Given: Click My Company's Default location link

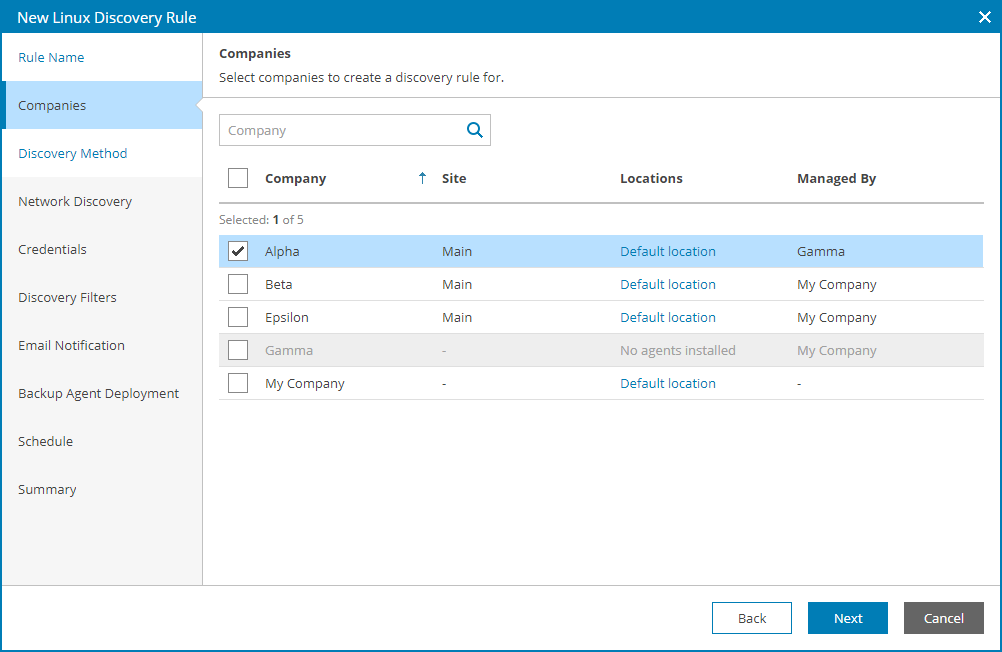Looking at the screenshot, I should coord(667,383).
